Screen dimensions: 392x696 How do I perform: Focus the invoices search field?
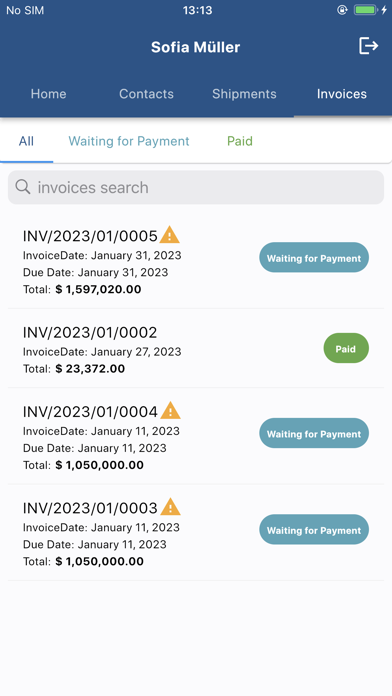point(196,187)
